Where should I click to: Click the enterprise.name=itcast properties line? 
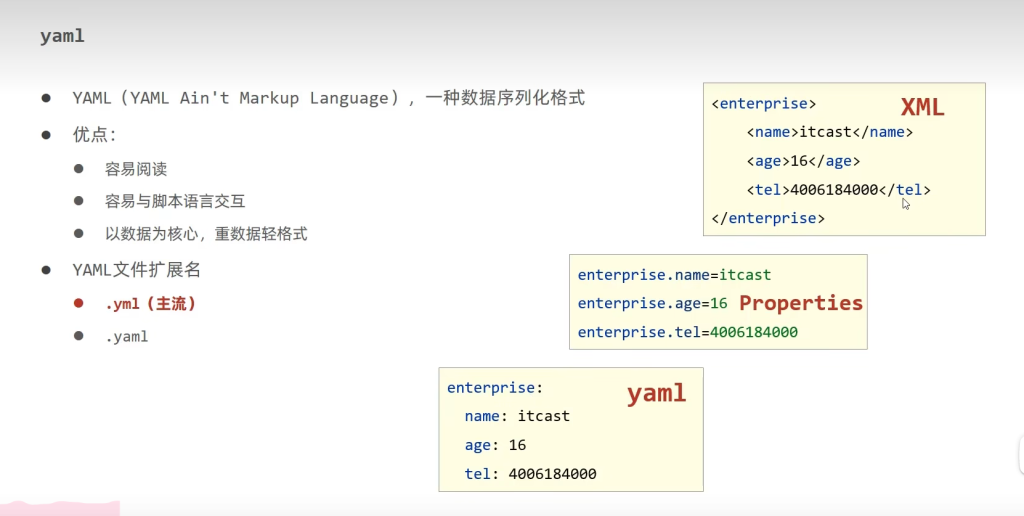point(674,274)
